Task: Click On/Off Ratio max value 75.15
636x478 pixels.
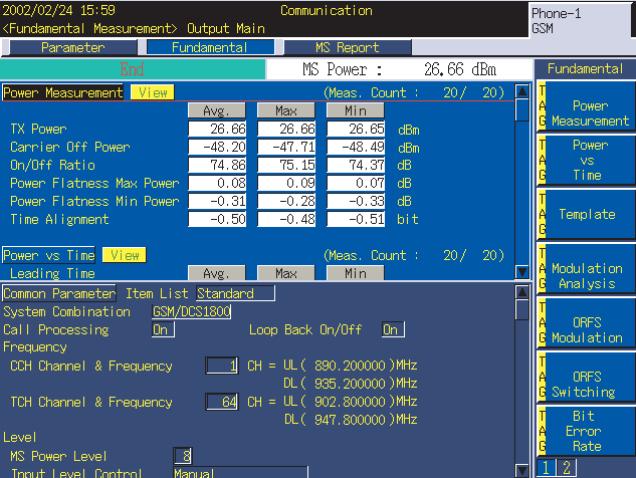Action: (286, 165)
